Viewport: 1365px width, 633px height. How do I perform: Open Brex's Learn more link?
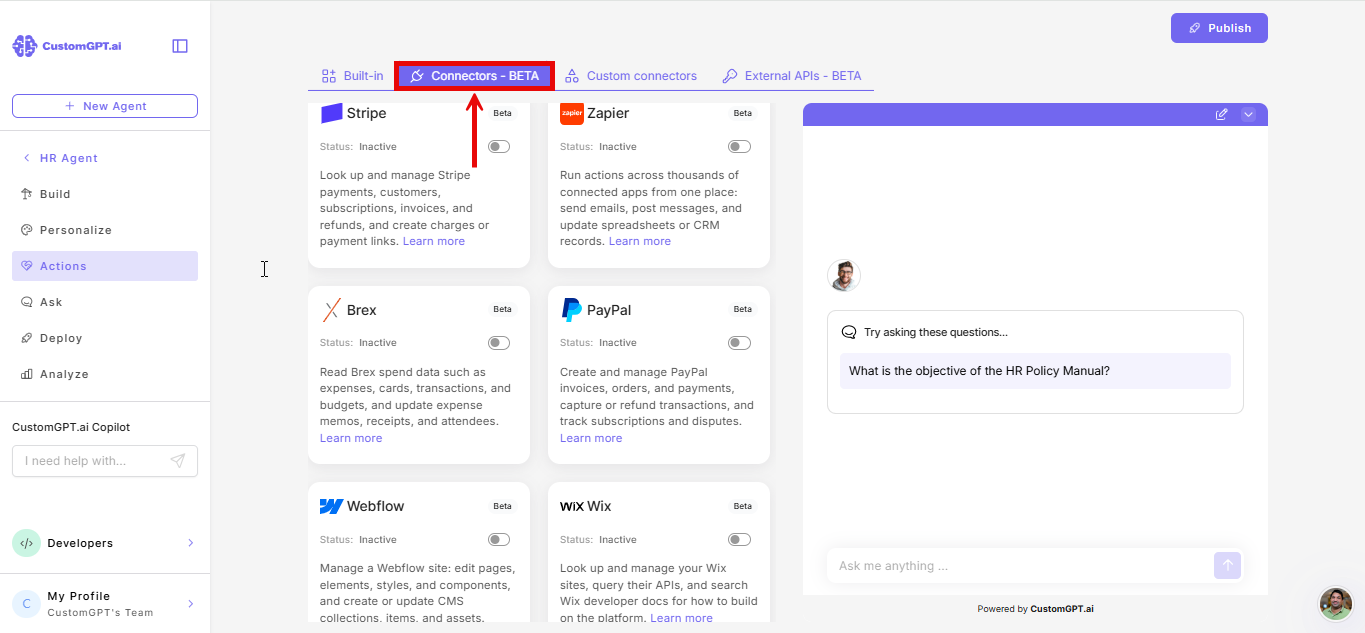pos(351,438)
